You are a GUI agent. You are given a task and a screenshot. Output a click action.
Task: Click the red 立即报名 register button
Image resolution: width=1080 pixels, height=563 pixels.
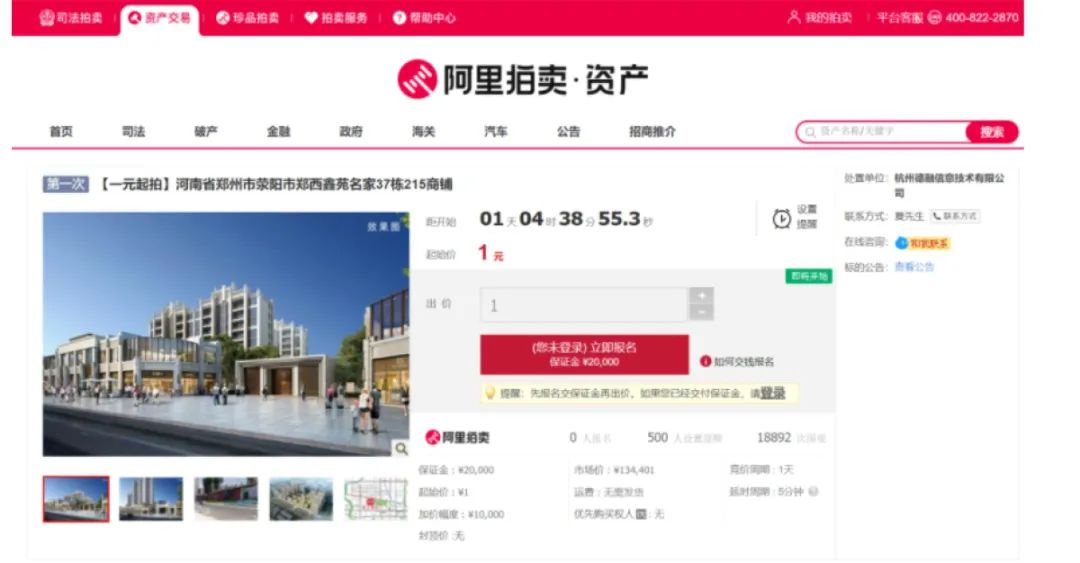[x=584, y=354]
